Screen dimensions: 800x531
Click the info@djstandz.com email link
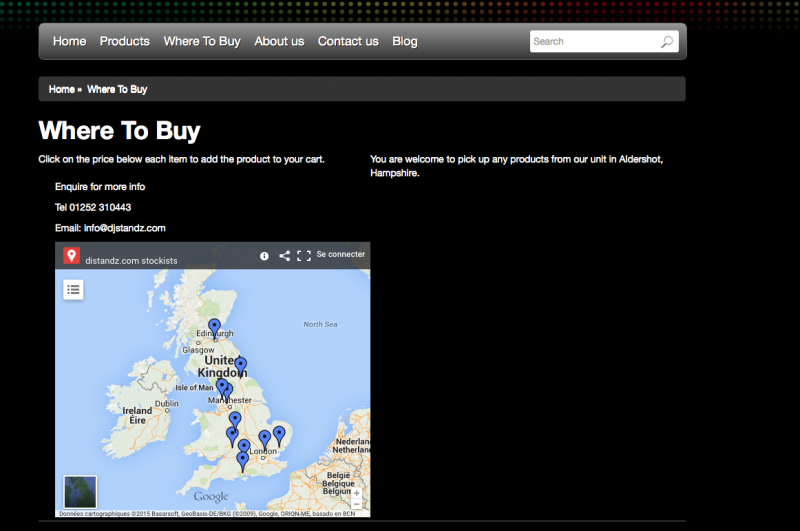(x=124, y=228)
